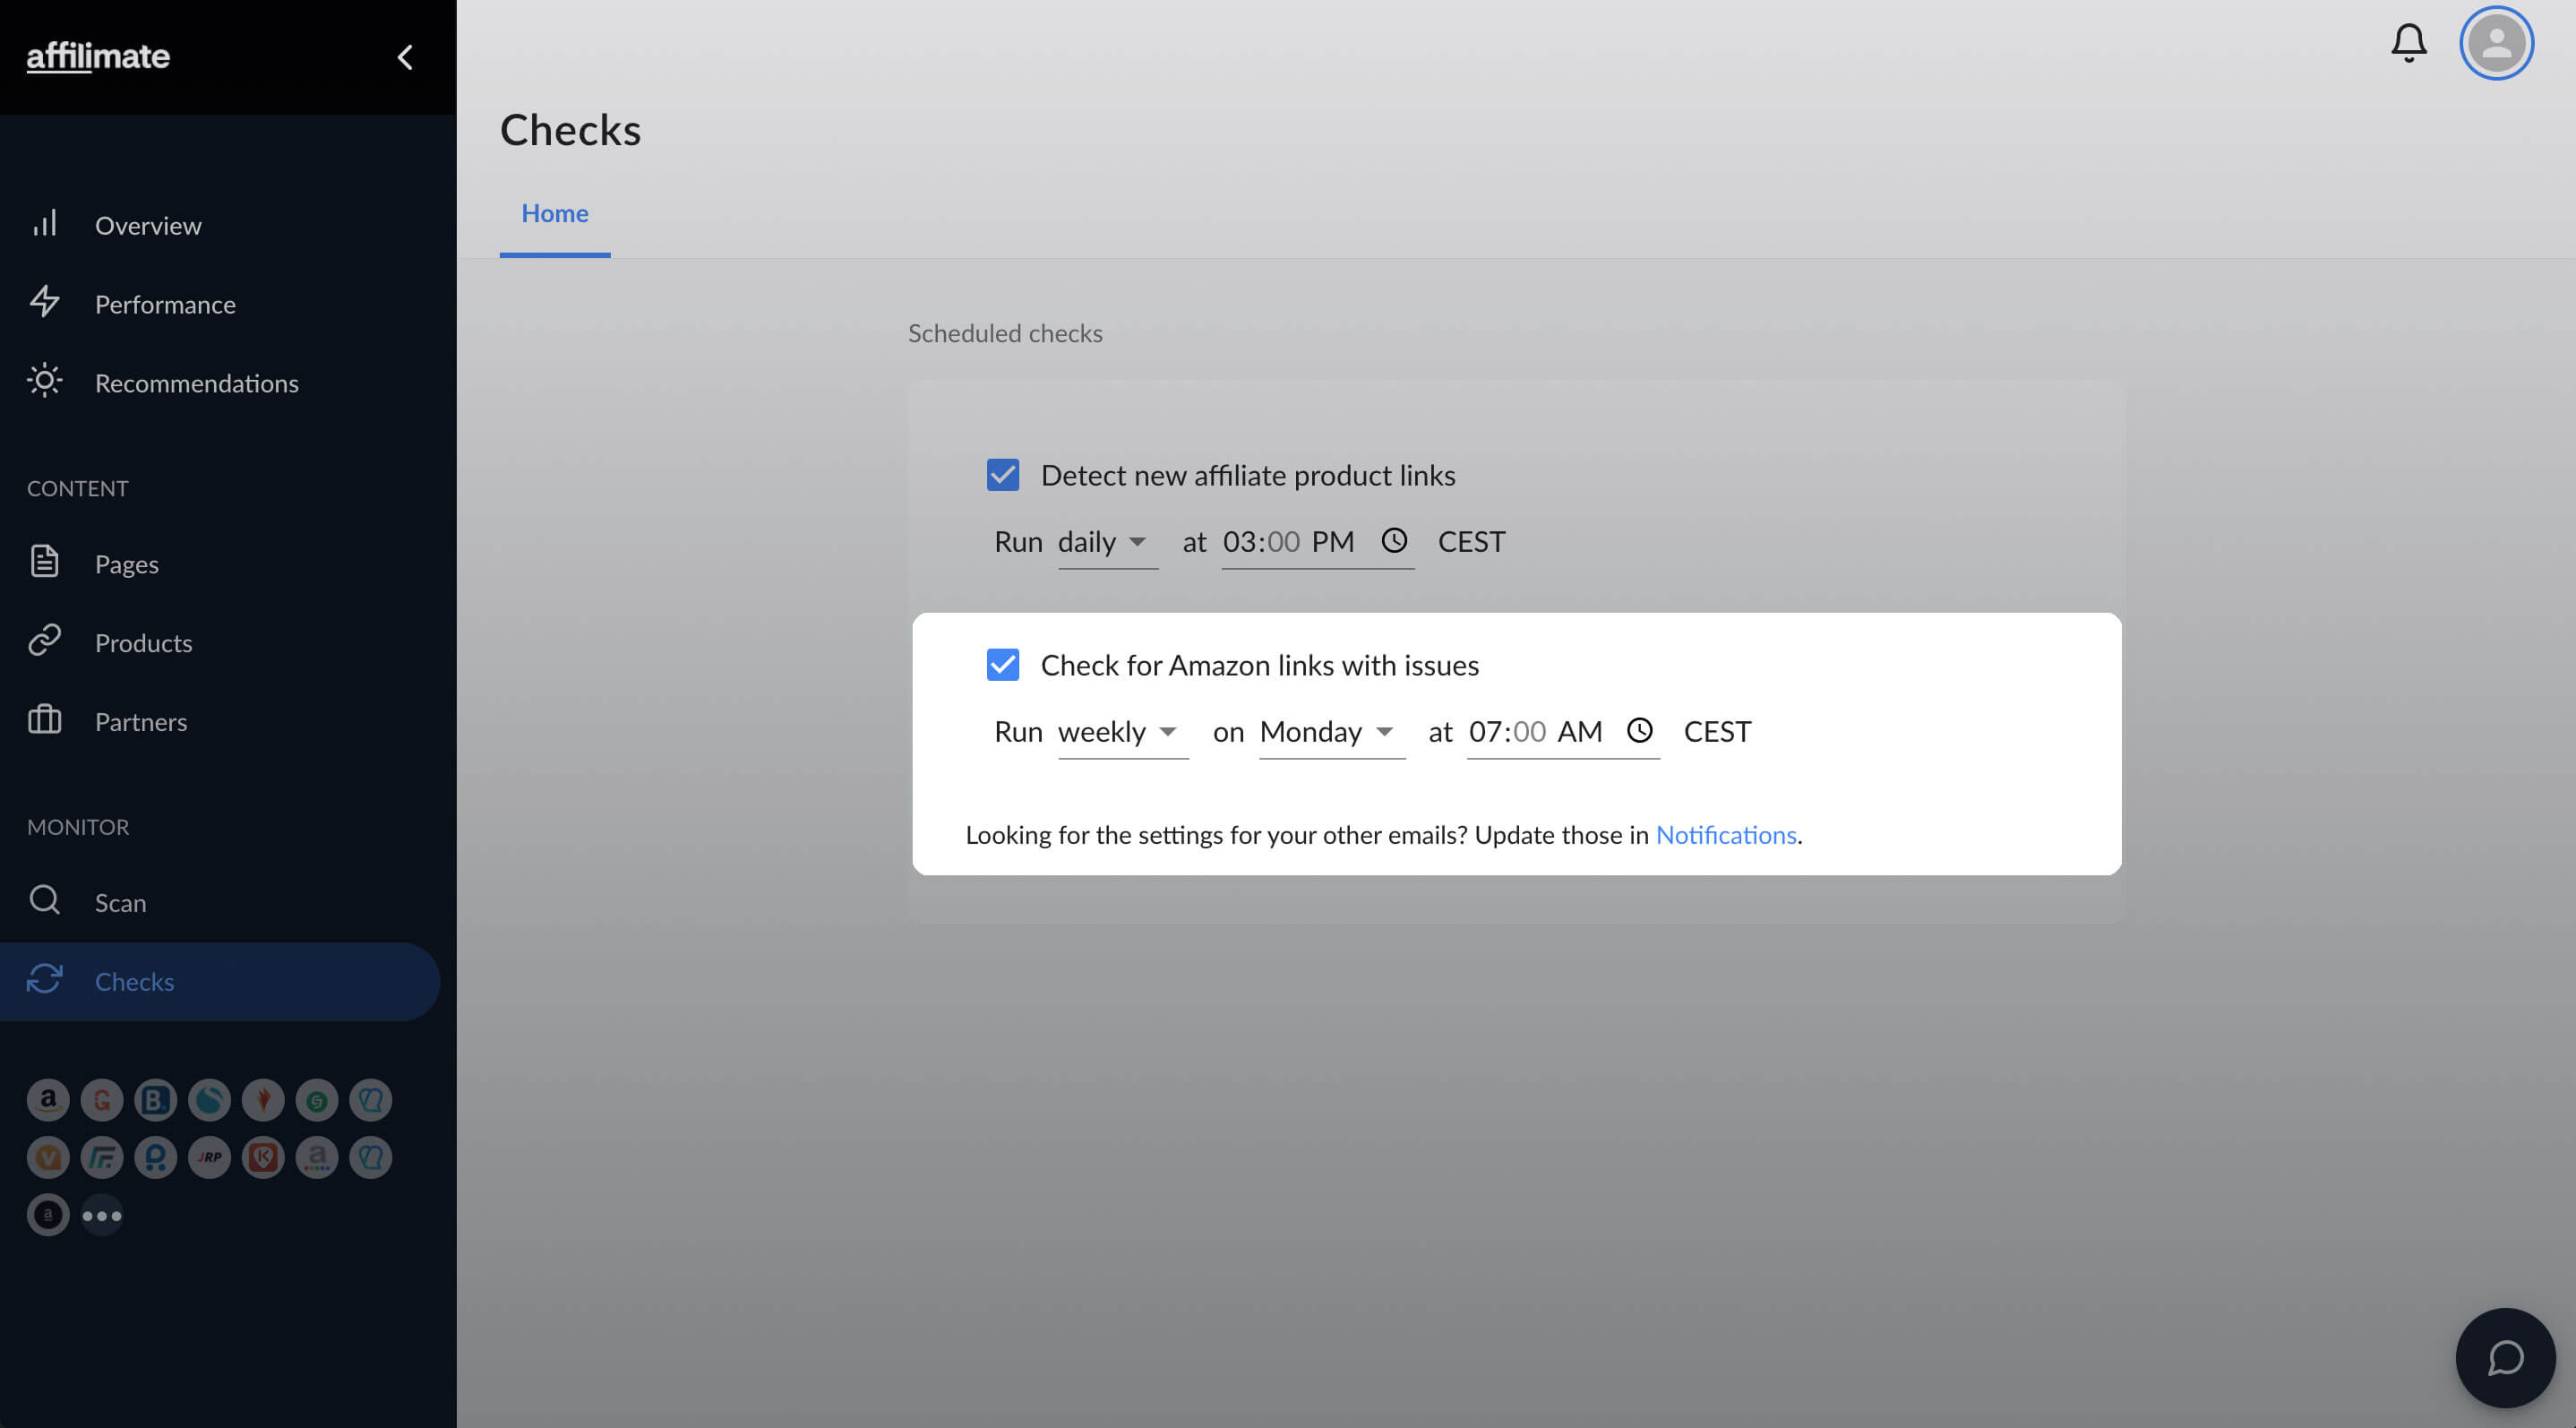The image size is (2576, 1428).
Task: Click the Performance icon in sidebar
Action: coord(44,303)
